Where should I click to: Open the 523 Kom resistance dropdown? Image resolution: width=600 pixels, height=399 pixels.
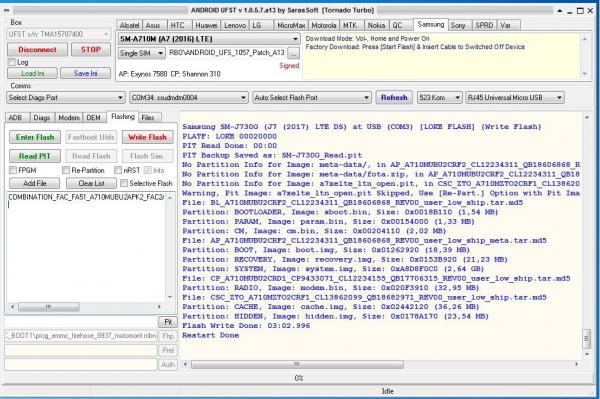440,98
